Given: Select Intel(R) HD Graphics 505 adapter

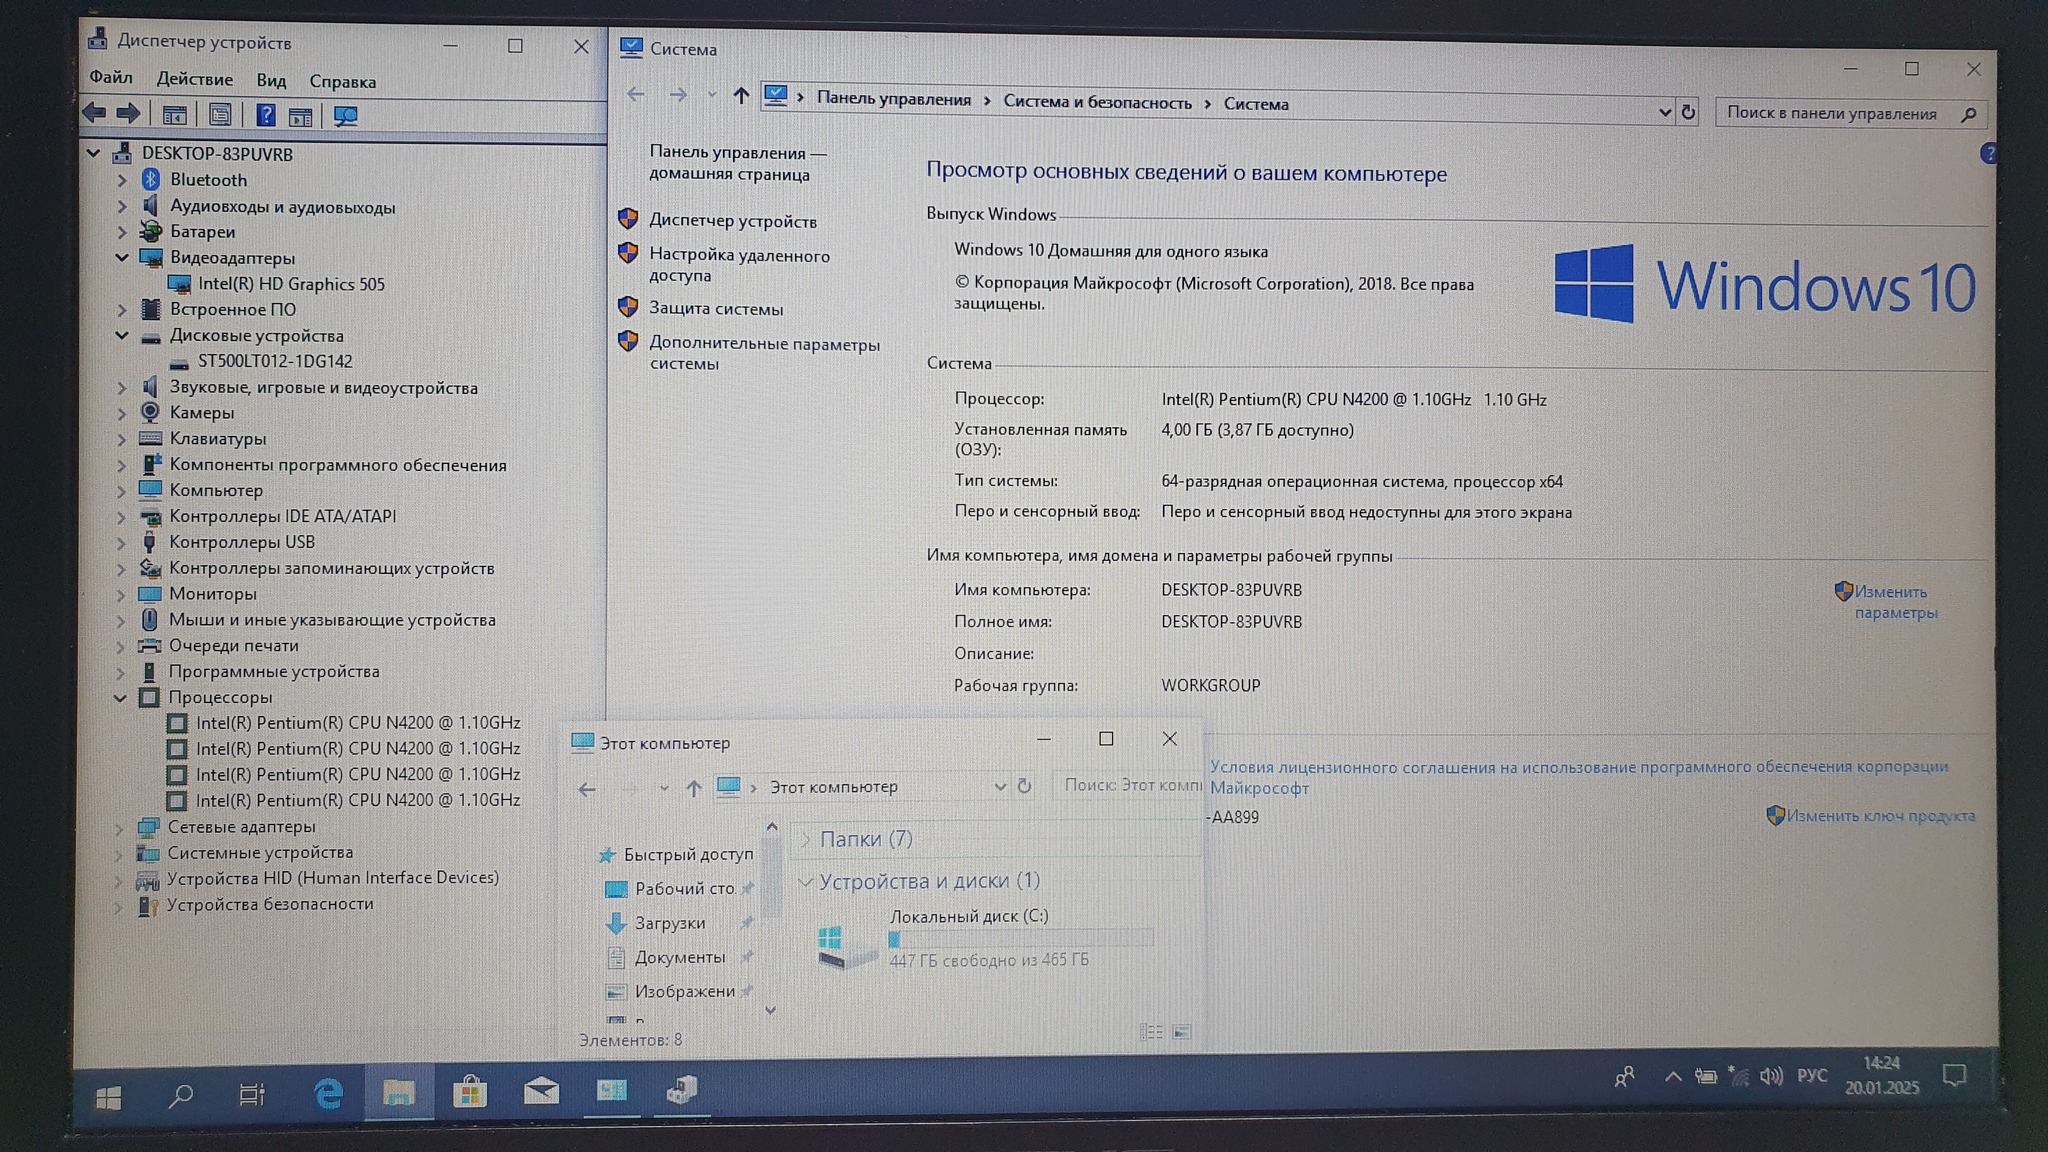Looking at the screenshot, I should click(291, 284).
